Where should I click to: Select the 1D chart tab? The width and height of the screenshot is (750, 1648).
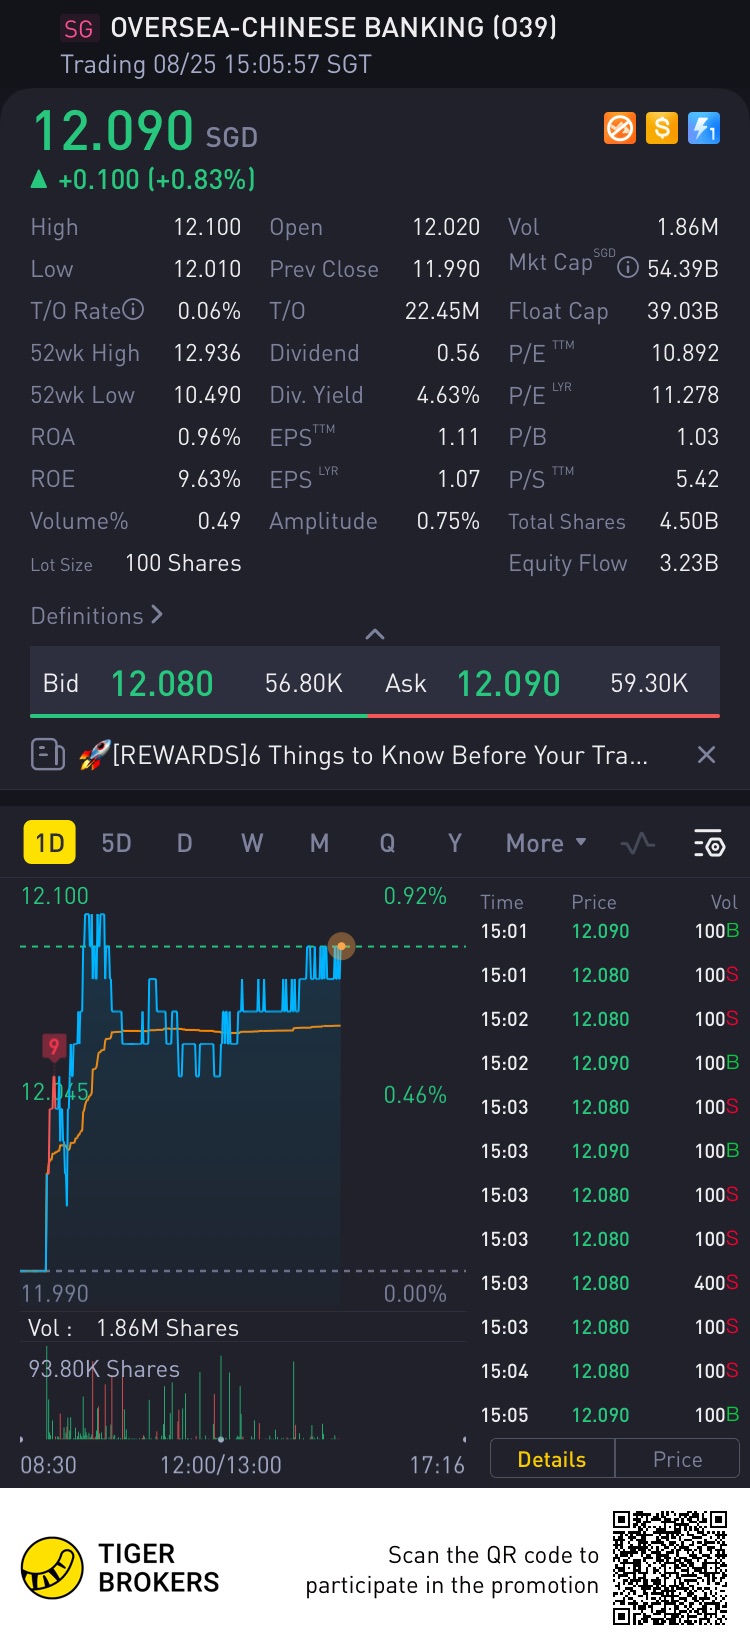point(49,843)
